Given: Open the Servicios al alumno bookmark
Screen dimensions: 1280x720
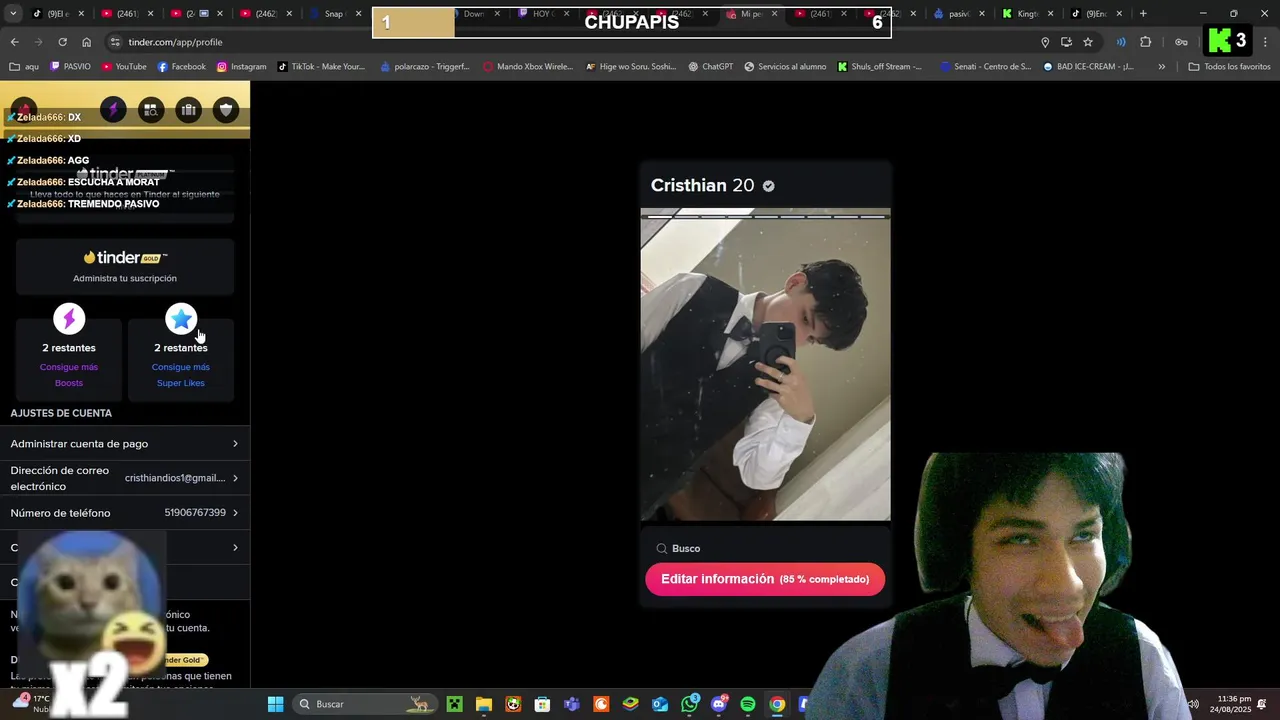Looking at the screenshot, I should coord(785,67).
